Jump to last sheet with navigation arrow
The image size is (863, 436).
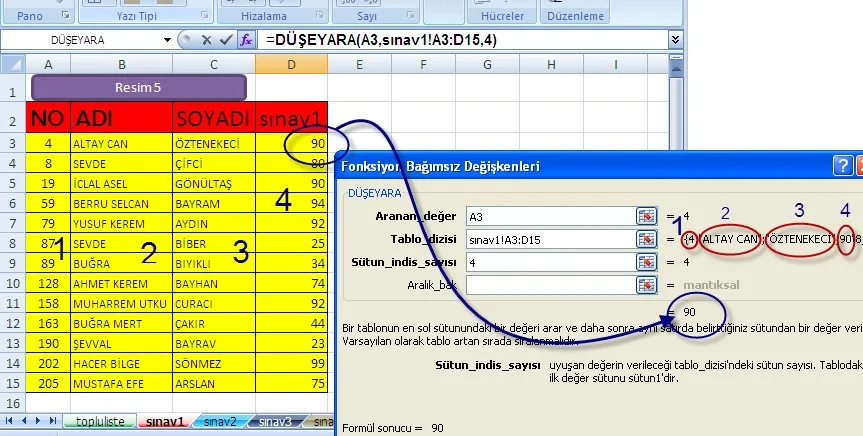pos(51,422)
